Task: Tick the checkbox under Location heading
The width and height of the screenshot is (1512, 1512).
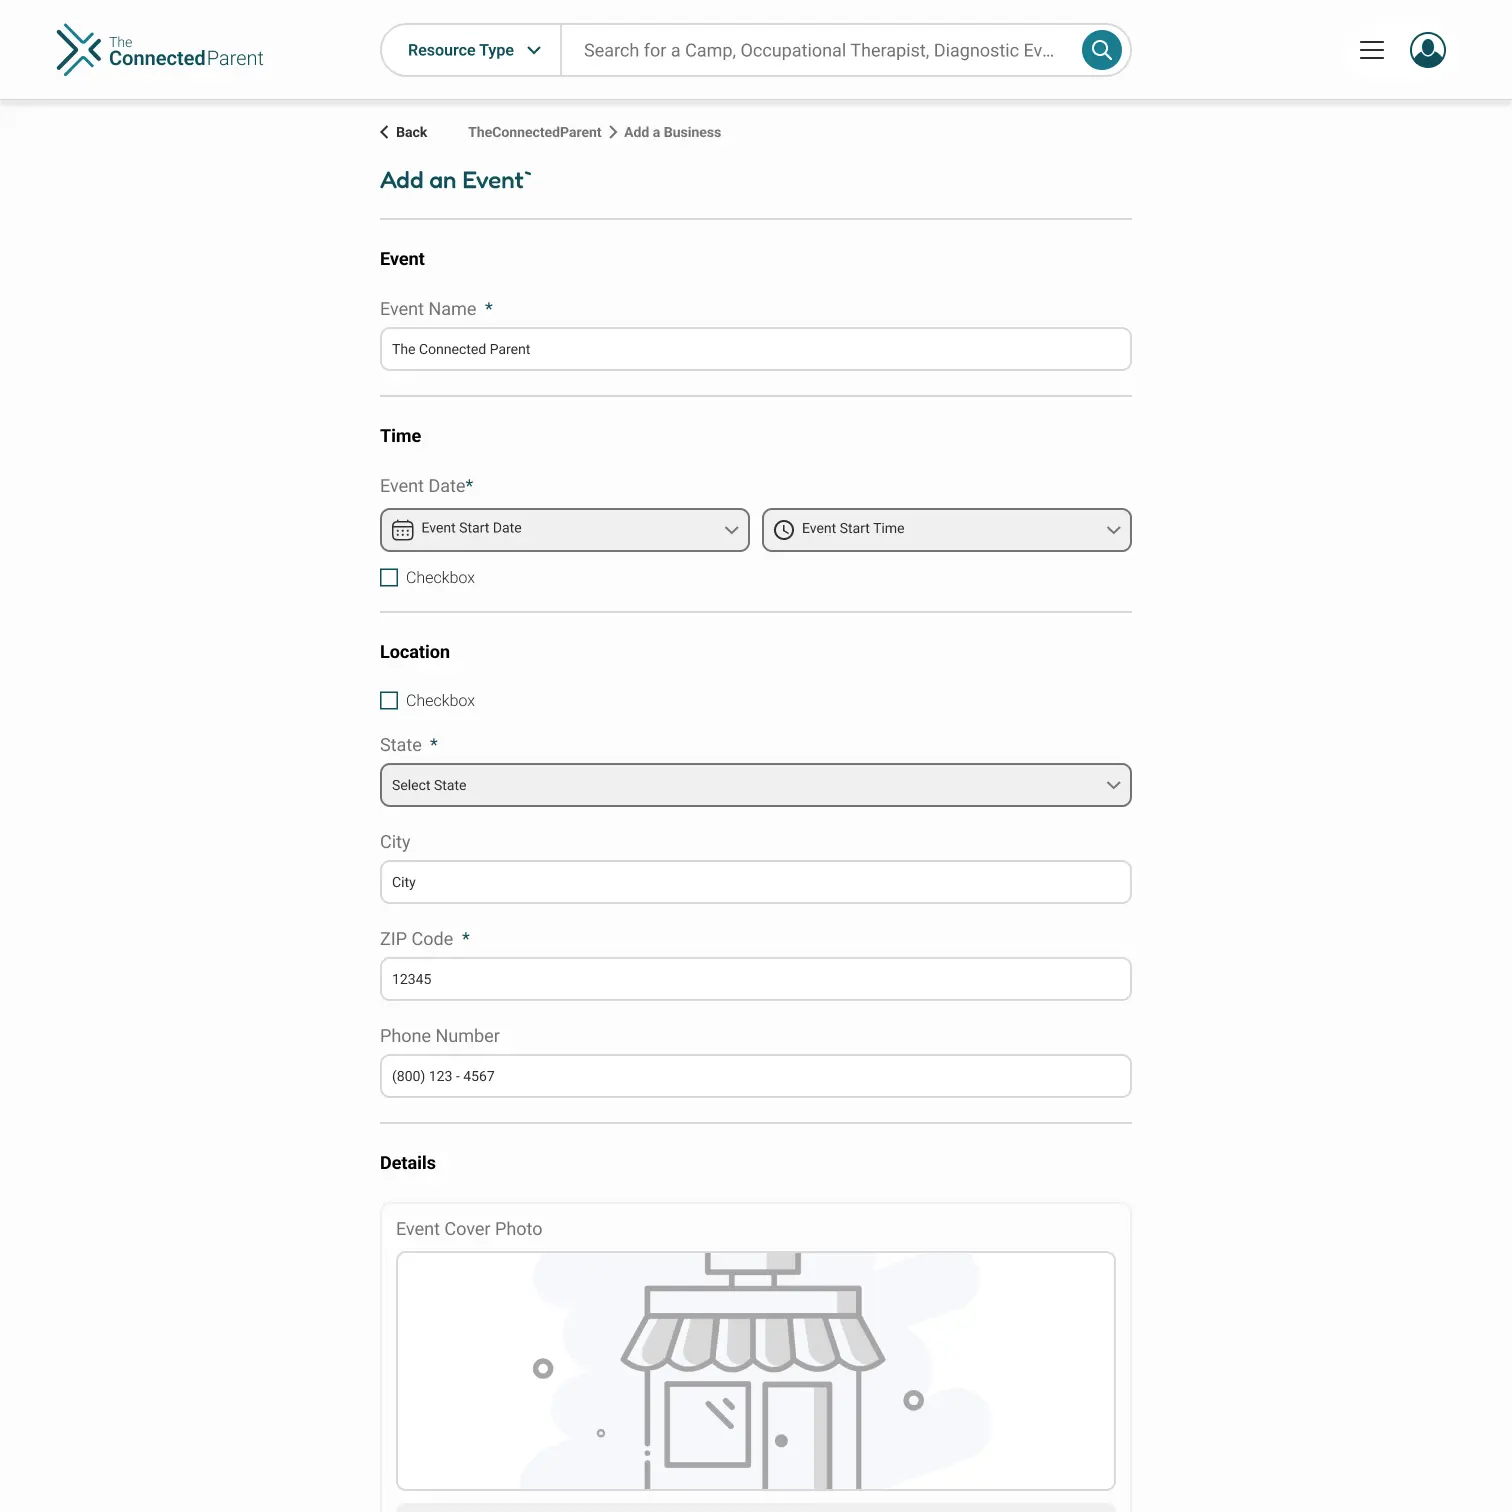Action: [389, 701]
